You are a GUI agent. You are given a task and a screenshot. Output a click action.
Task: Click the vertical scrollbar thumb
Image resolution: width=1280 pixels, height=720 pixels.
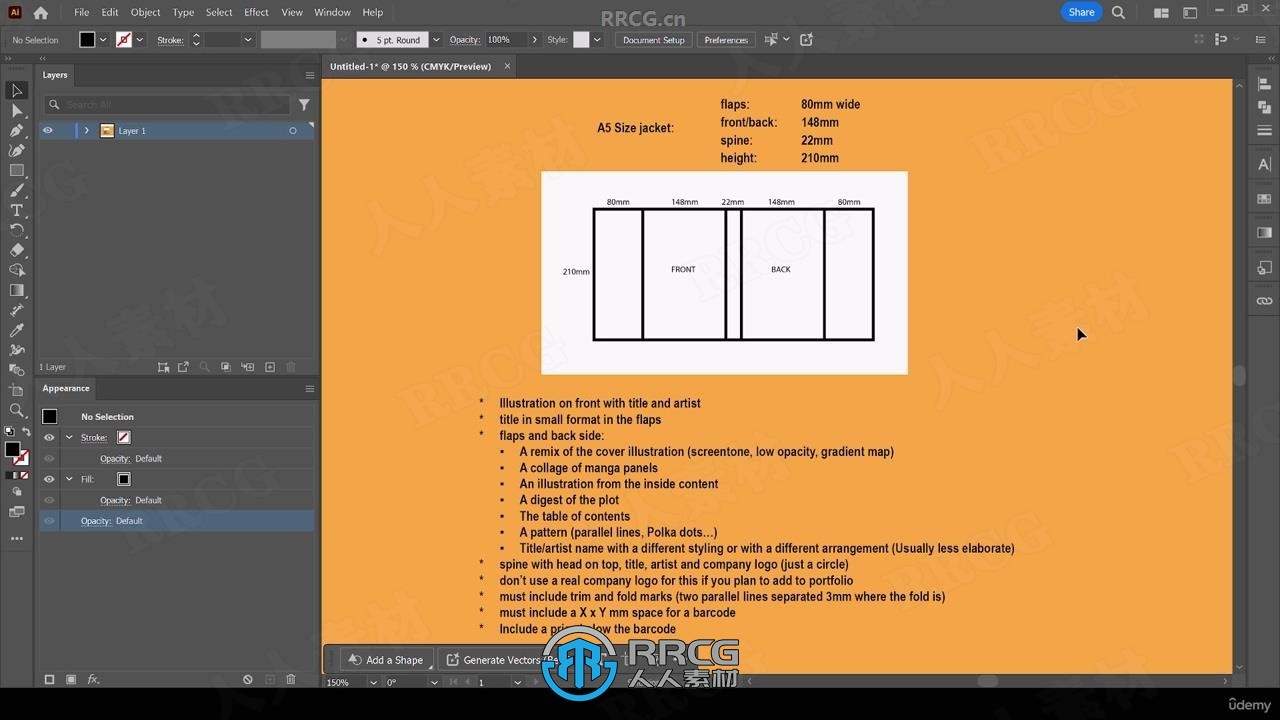1240,376
